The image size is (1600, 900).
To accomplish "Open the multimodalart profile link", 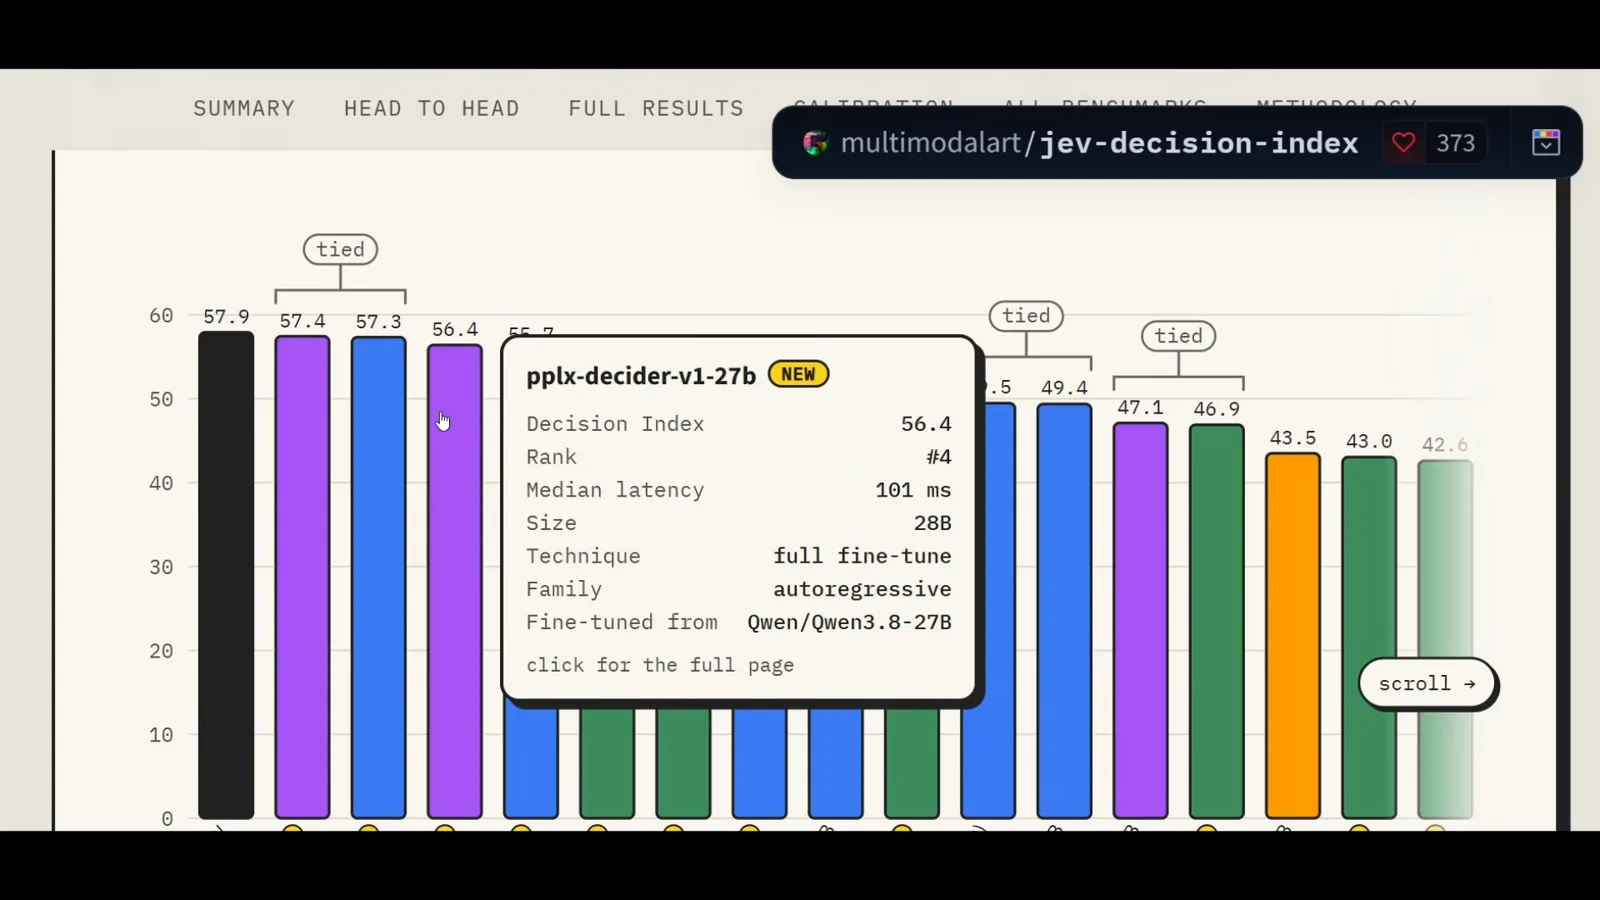I will [x=931, y=143].
